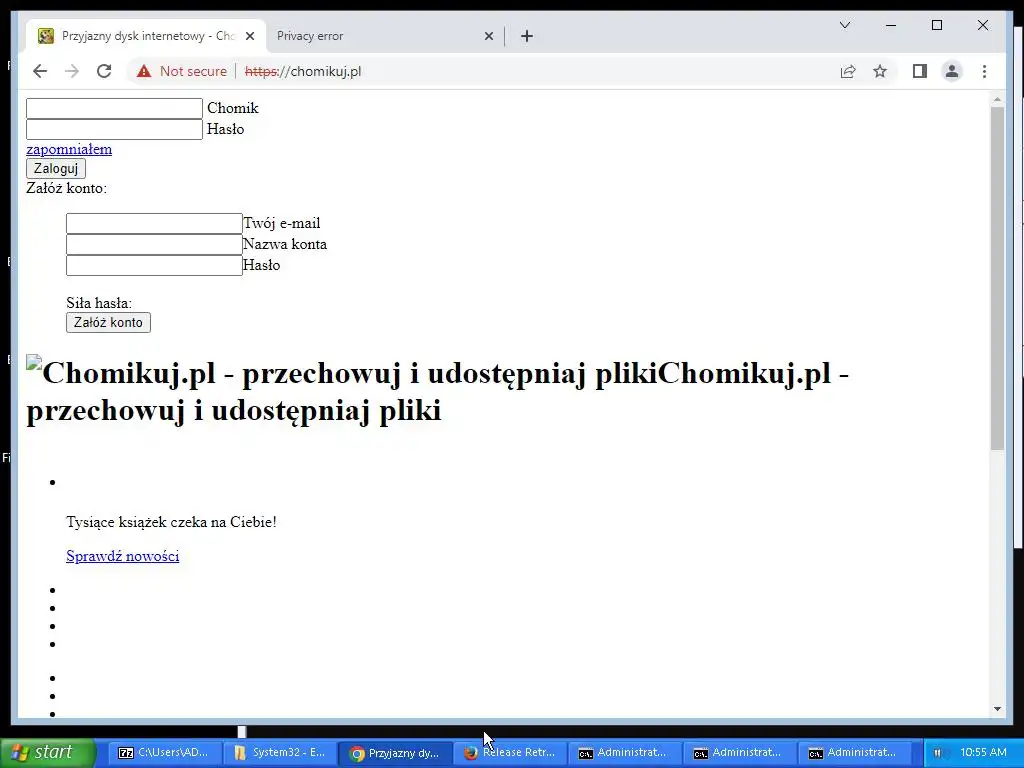Open the Chrome profile avatar

[952, 71]
